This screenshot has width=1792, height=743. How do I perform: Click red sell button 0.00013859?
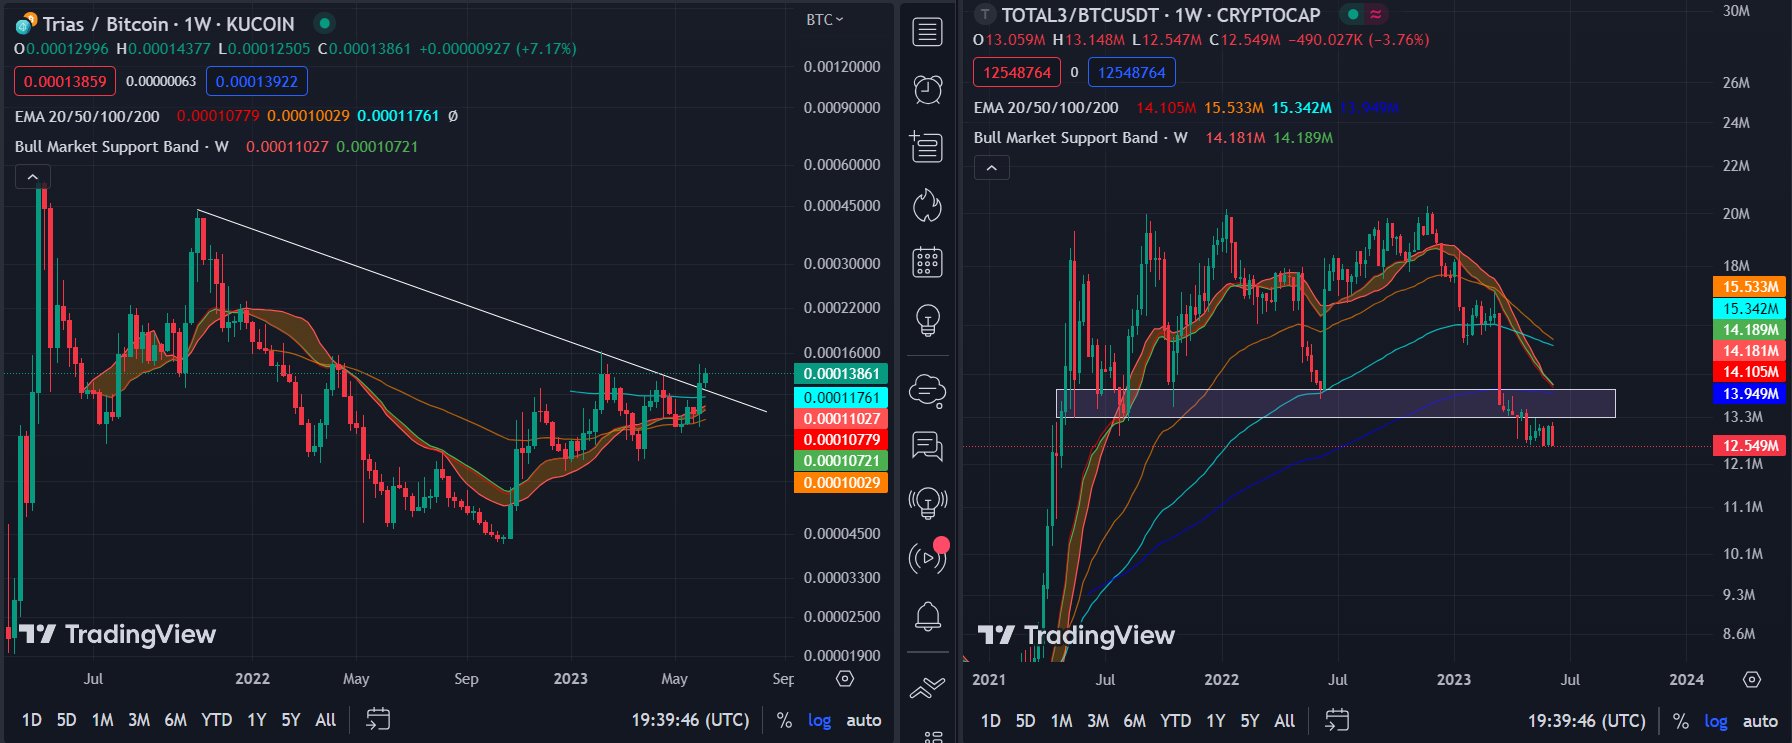[x=65, y=82]
